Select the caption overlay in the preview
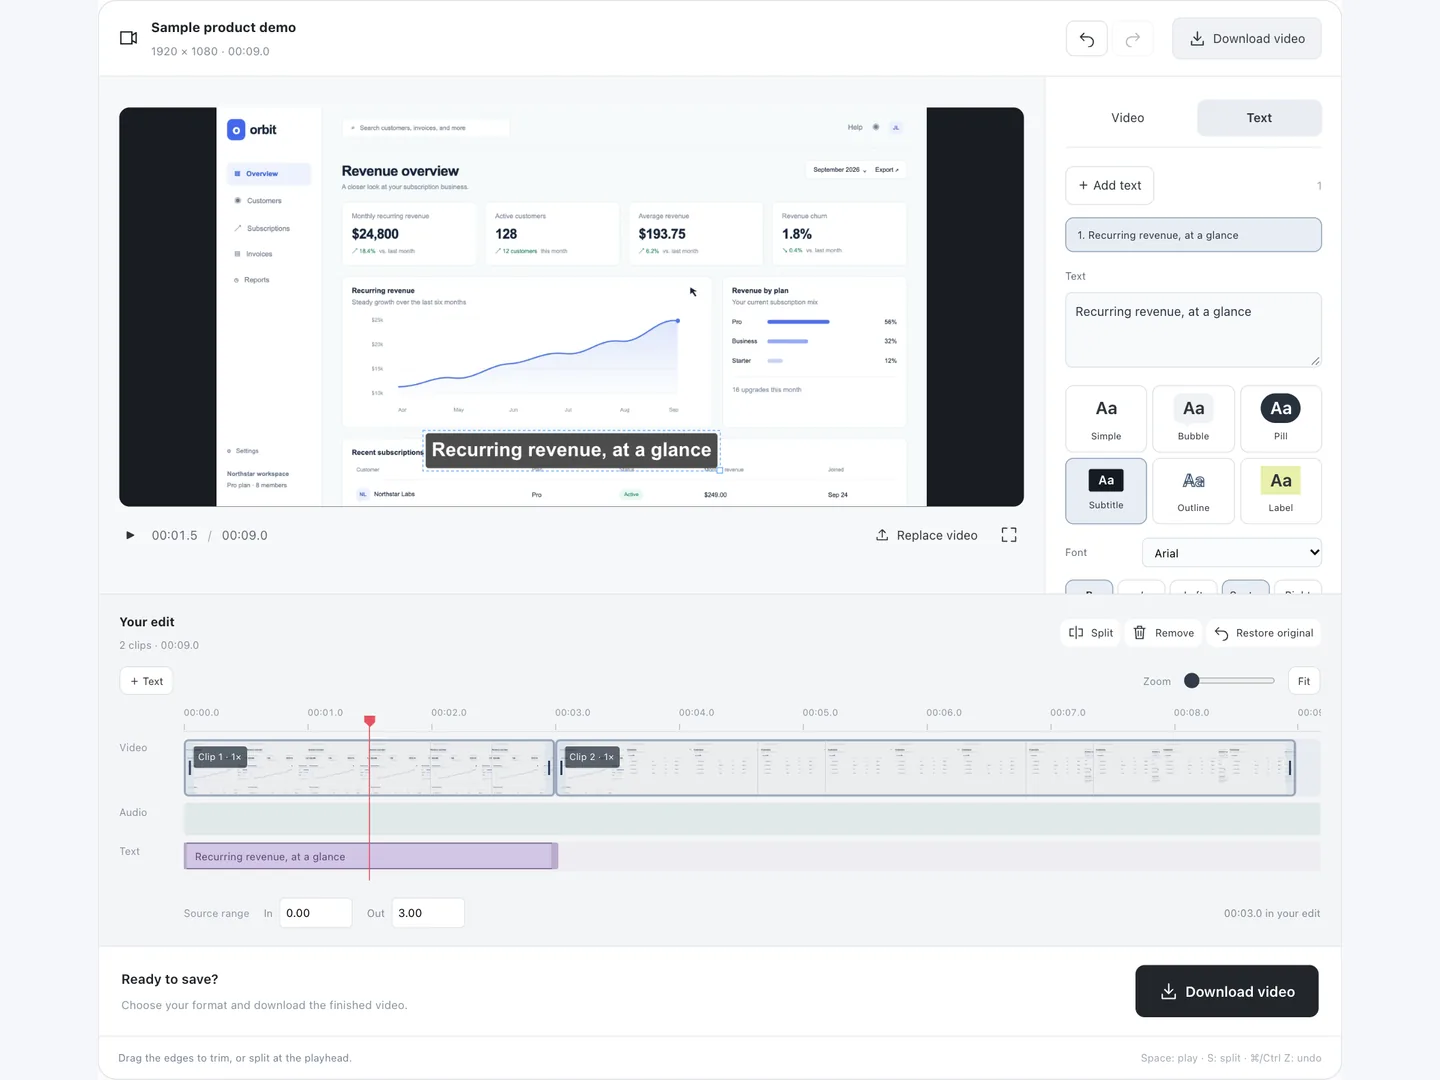This screenshot has width=1440, height=1080. click(571, 450)
